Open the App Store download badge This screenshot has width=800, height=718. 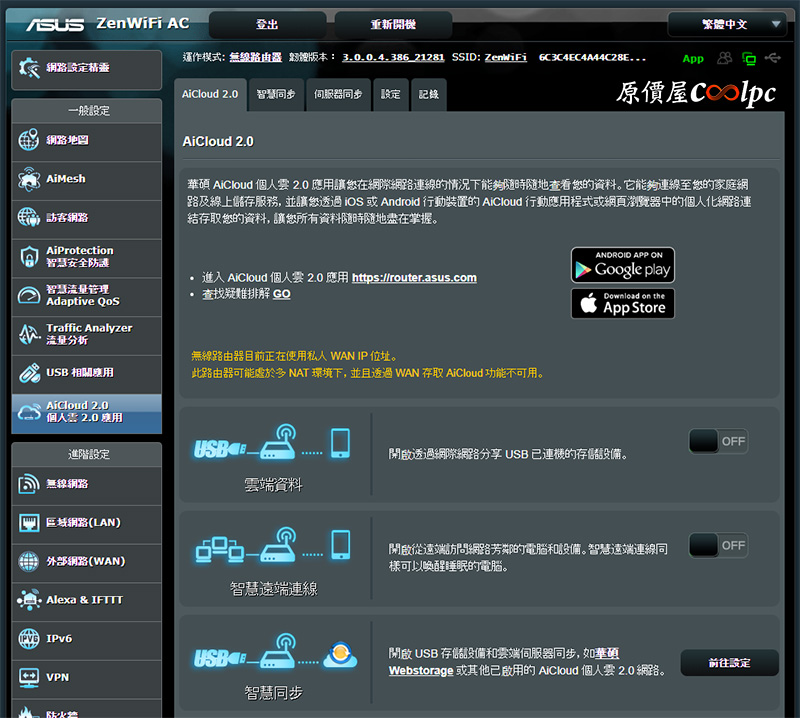click(x=622, y=304)
